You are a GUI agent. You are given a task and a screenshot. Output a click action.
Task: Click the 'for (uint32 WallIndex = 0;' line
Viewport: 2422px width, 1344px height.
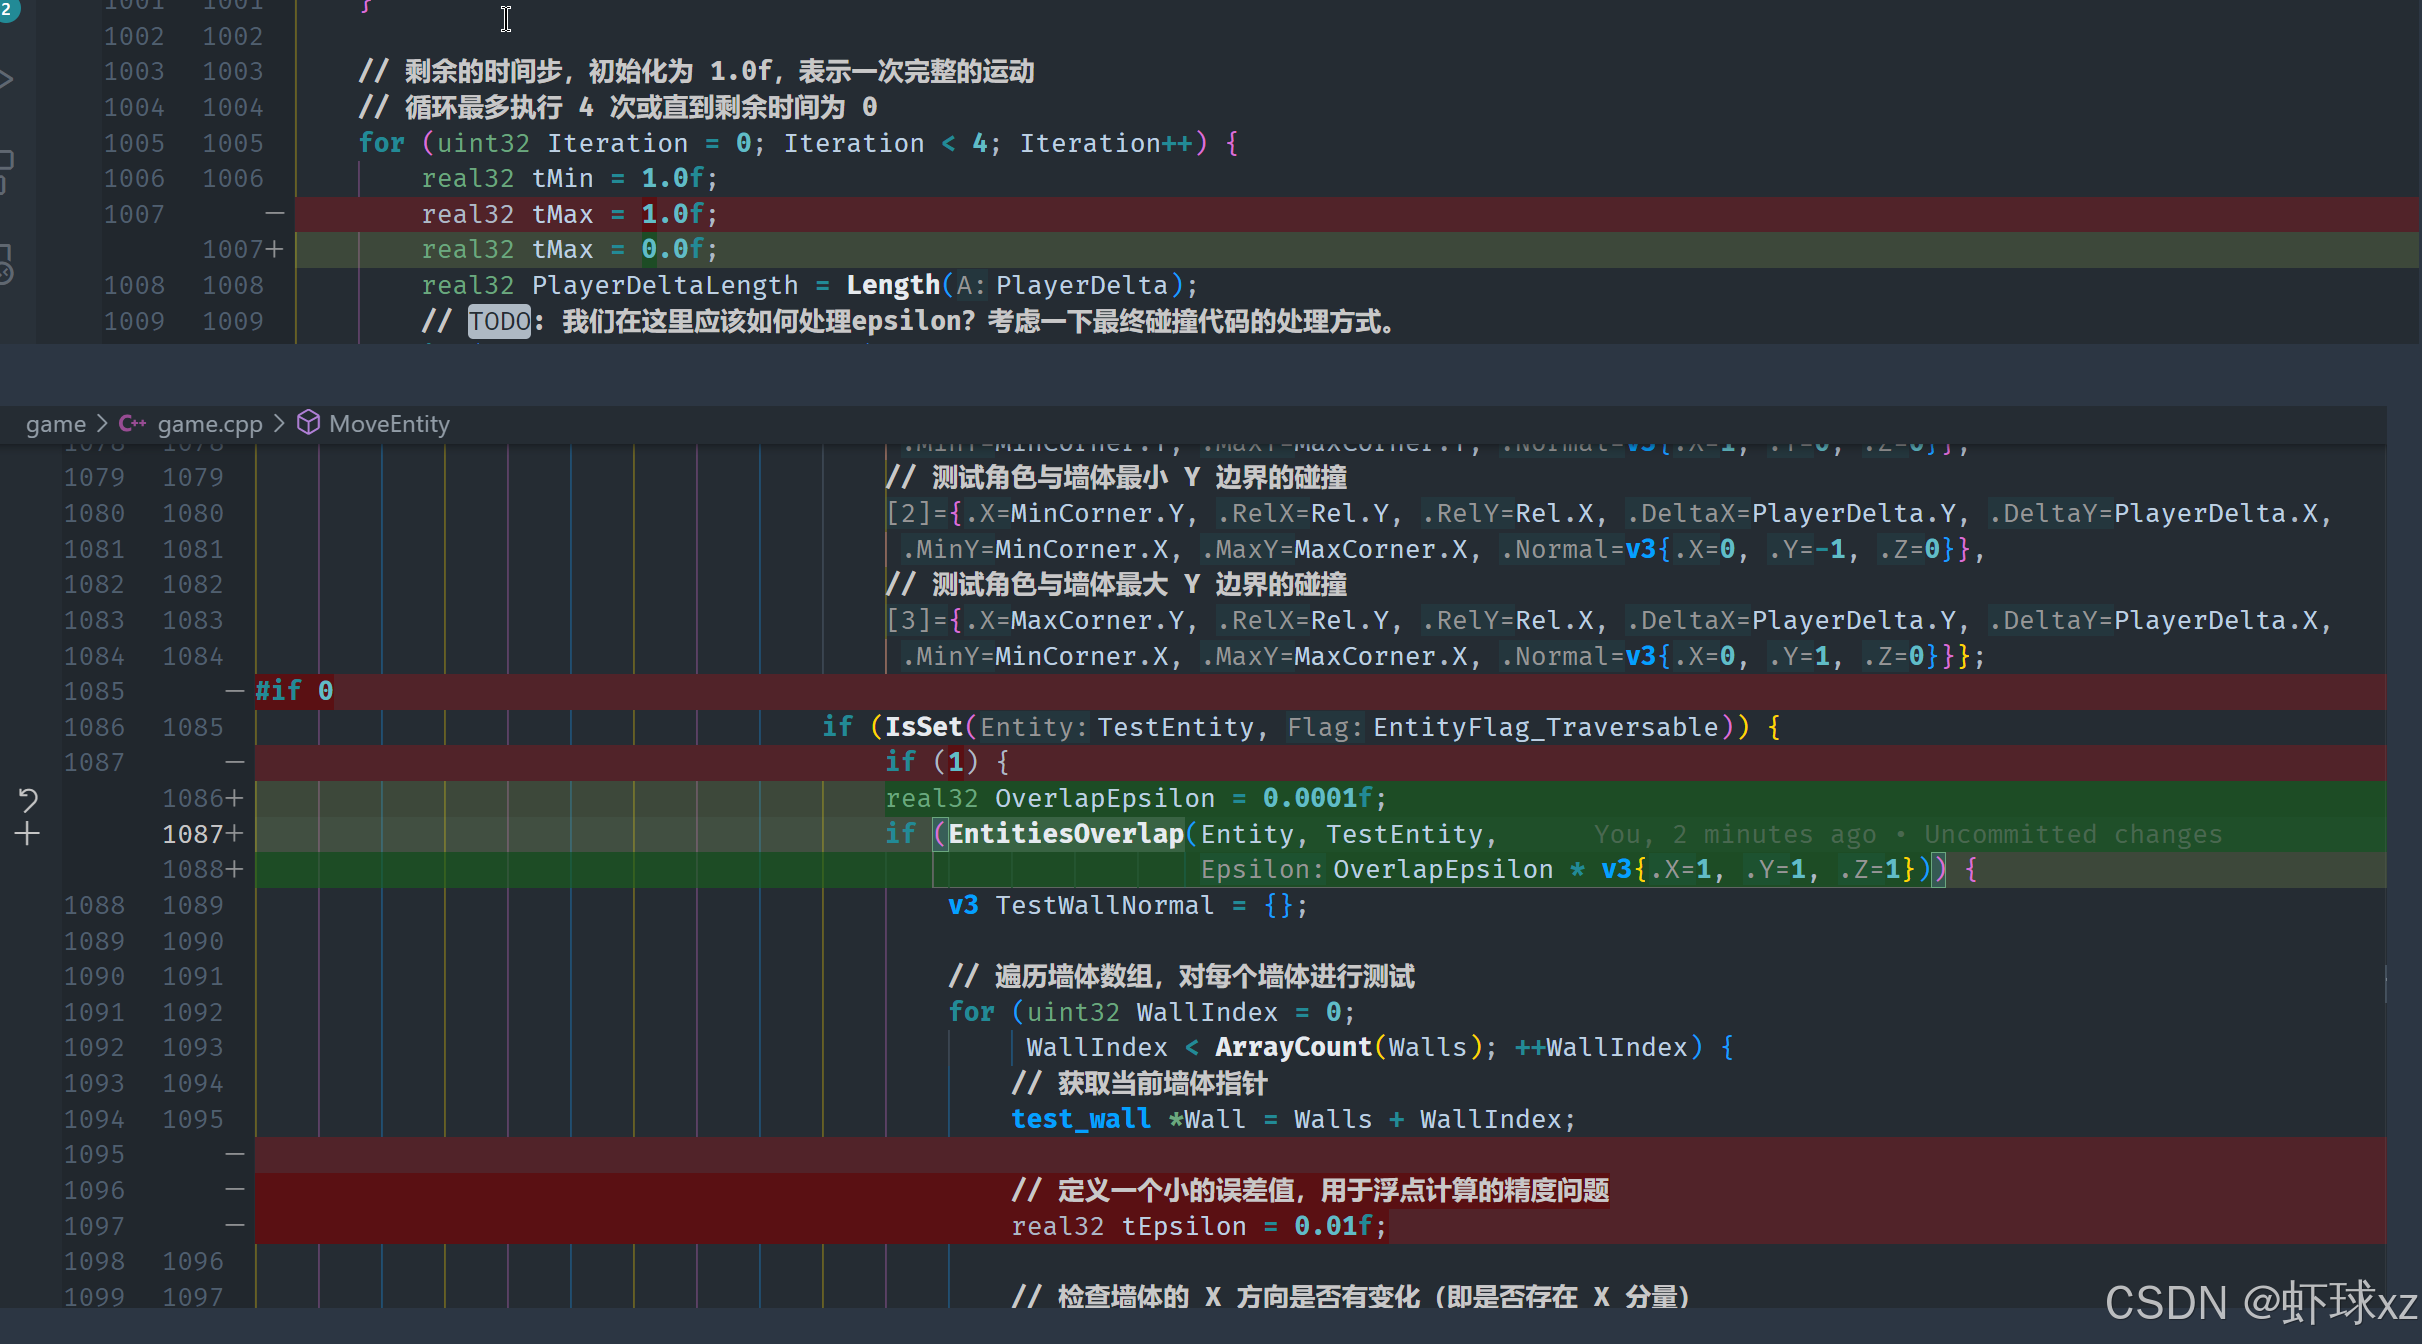1152,1012
